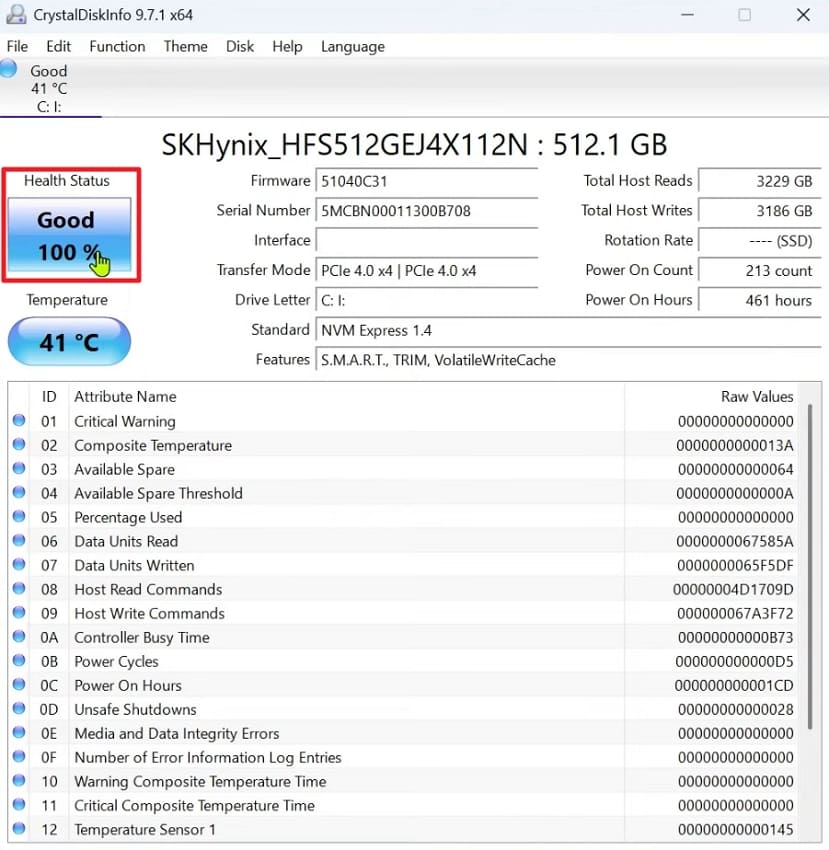Screen dimensions: 829x850
Task: Click the blue indicator beside Temperature Sensor 1
Action: click(x=19, y=829)
